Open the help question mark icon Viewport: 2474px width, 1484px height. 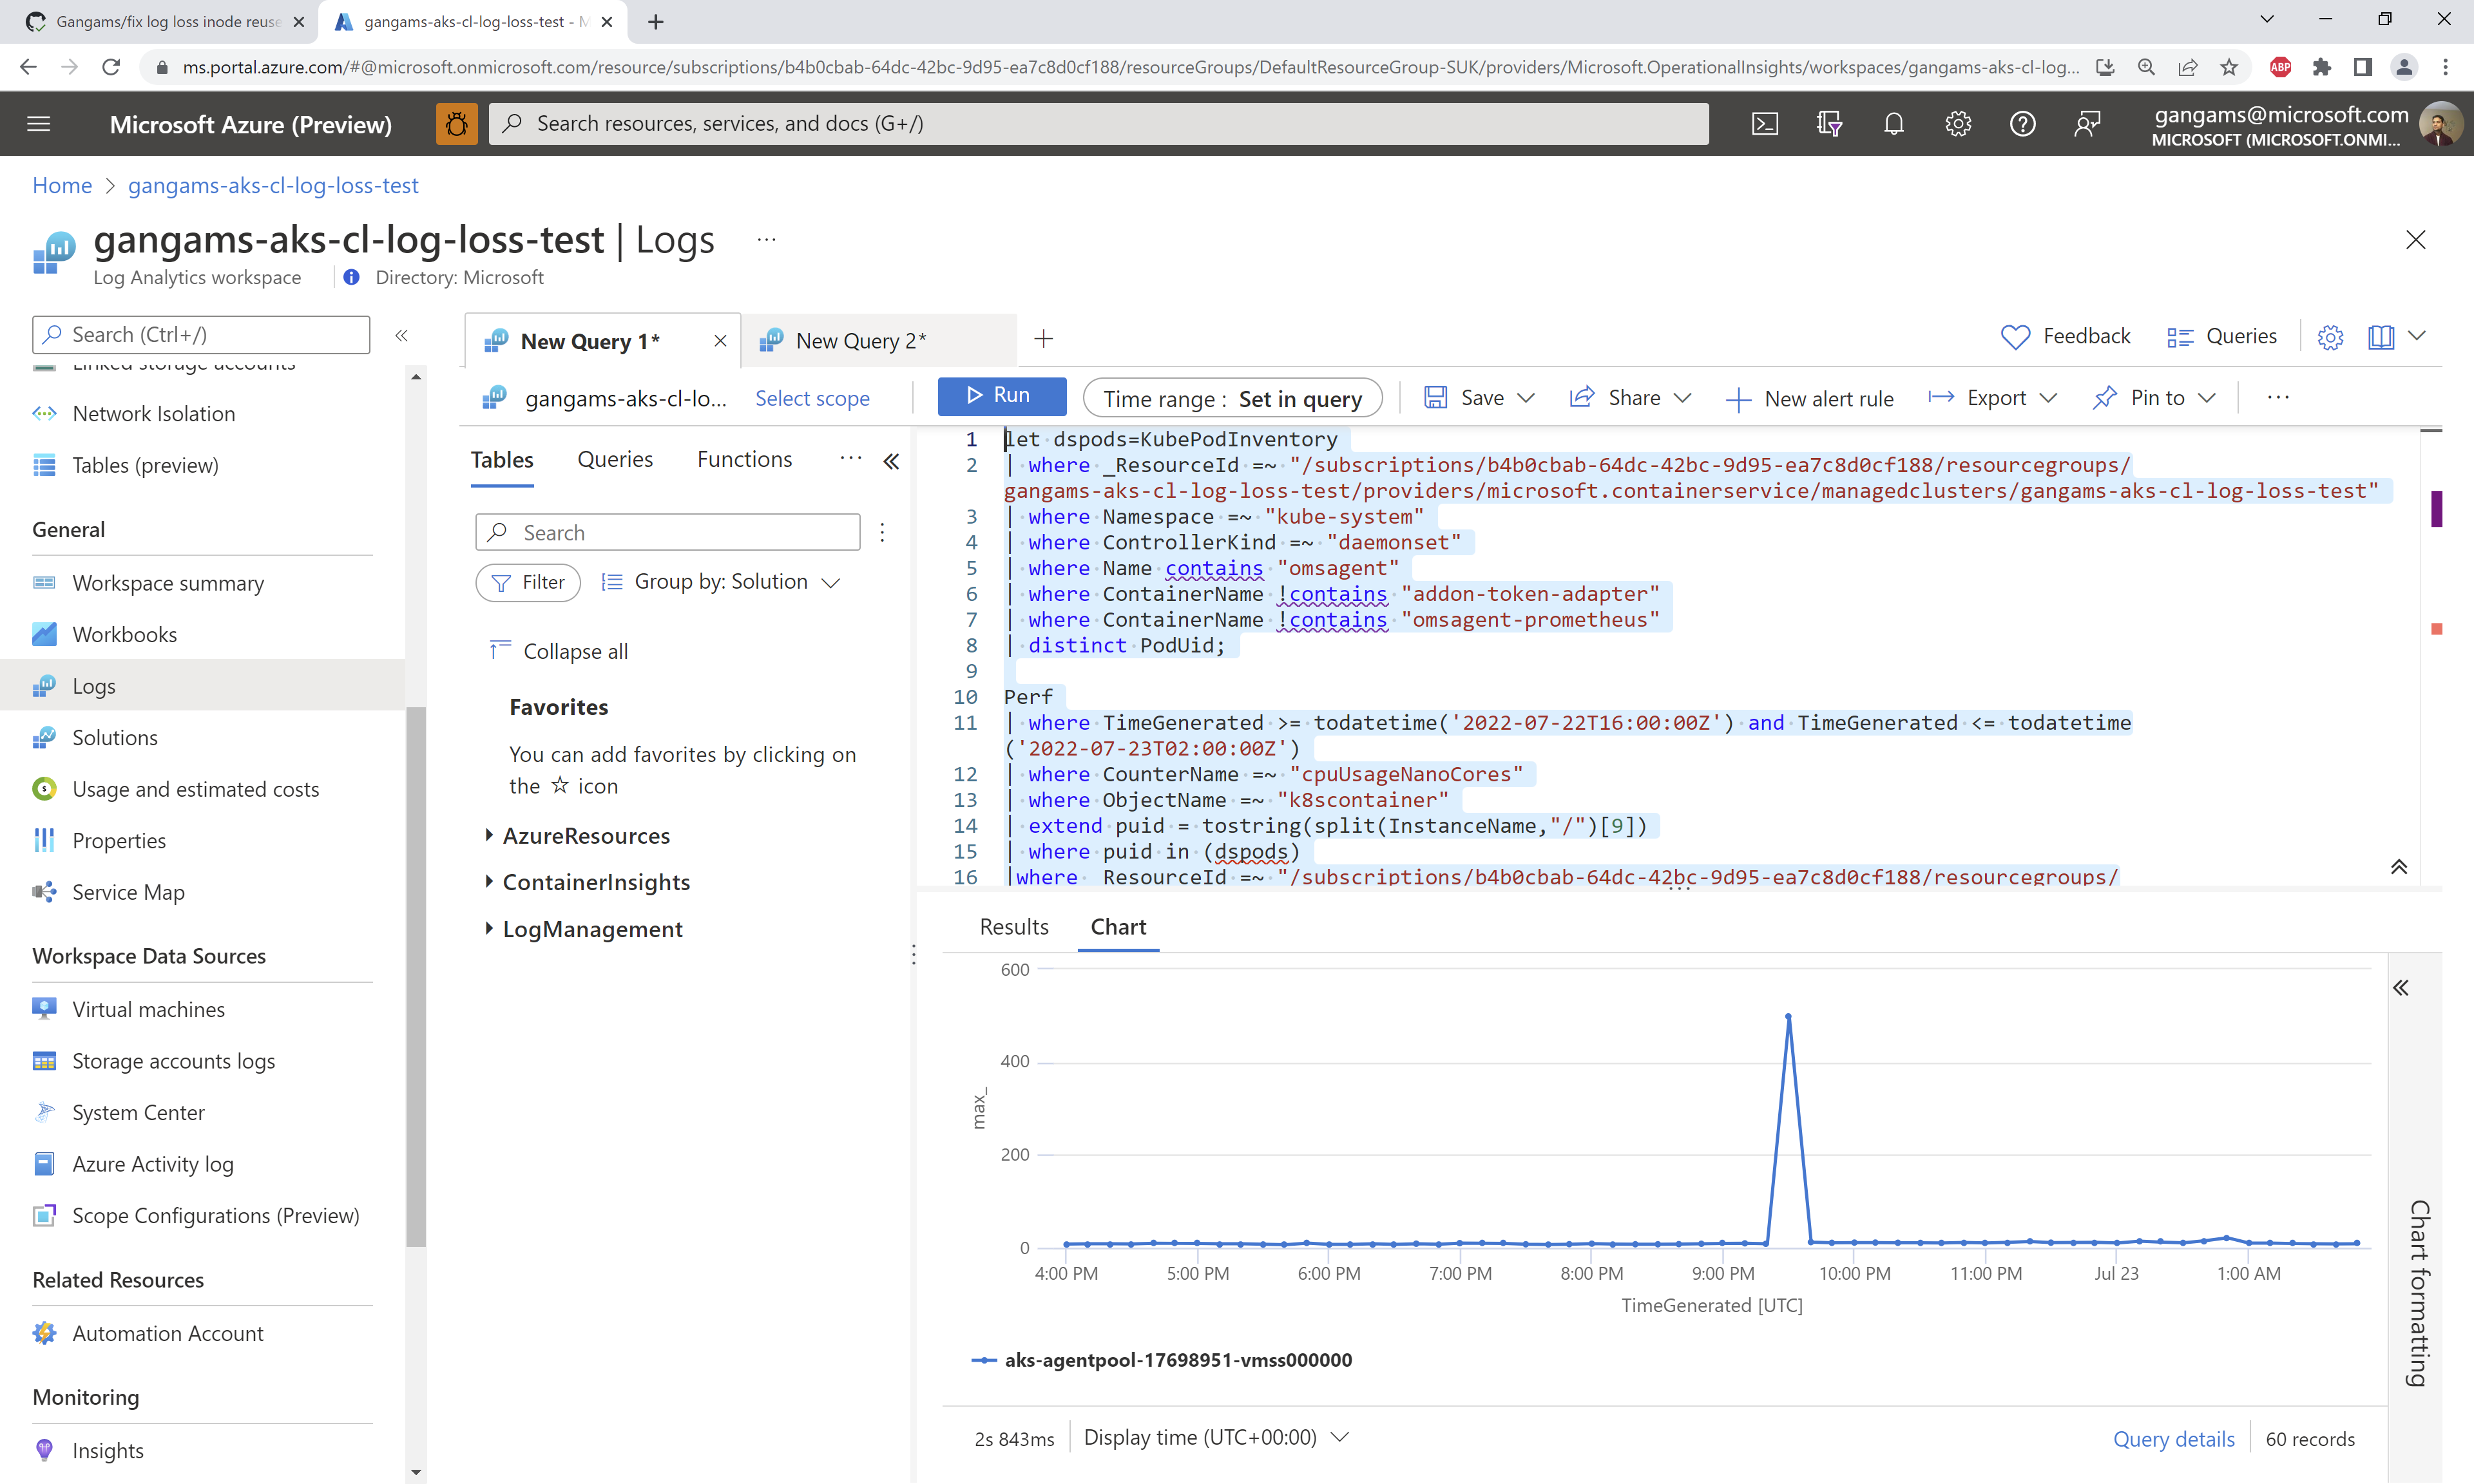pos(2022,124)
